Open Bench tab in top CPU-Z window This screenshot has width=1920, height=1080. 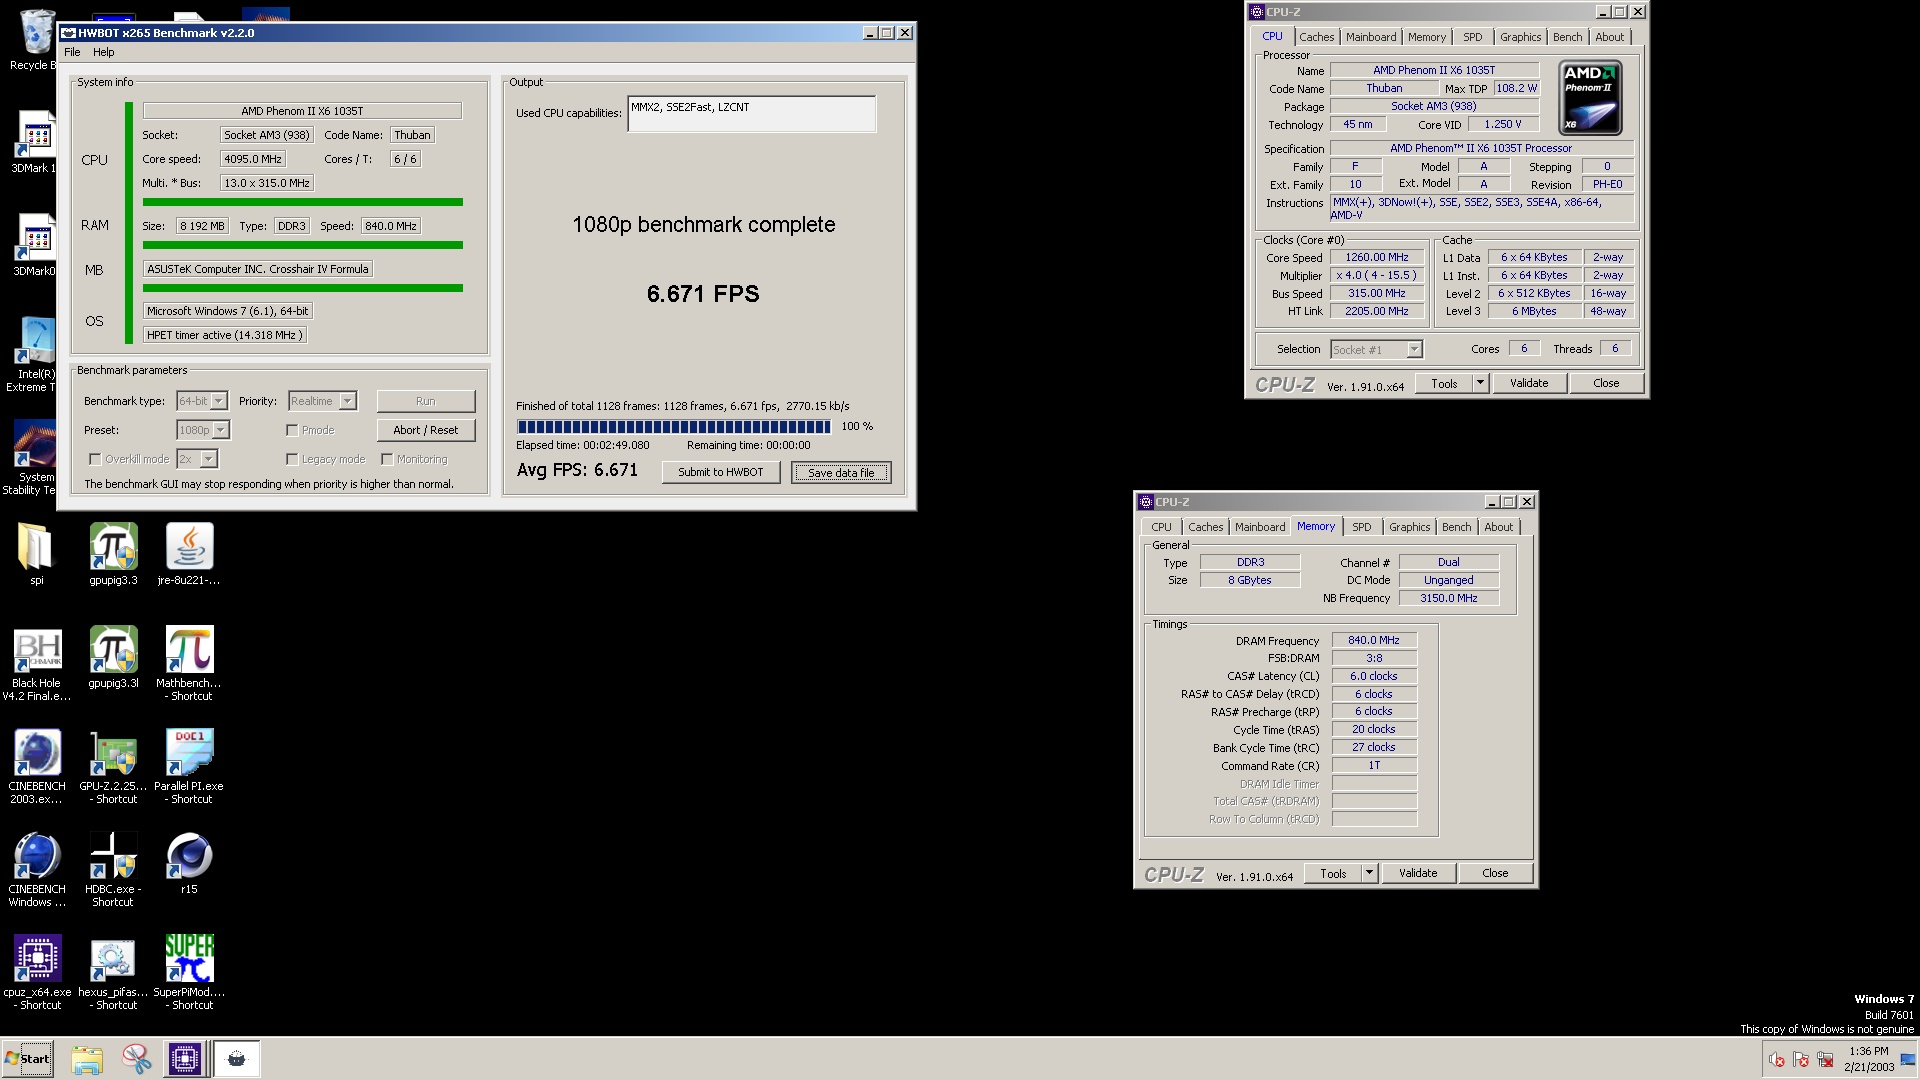coord(1568,37)
